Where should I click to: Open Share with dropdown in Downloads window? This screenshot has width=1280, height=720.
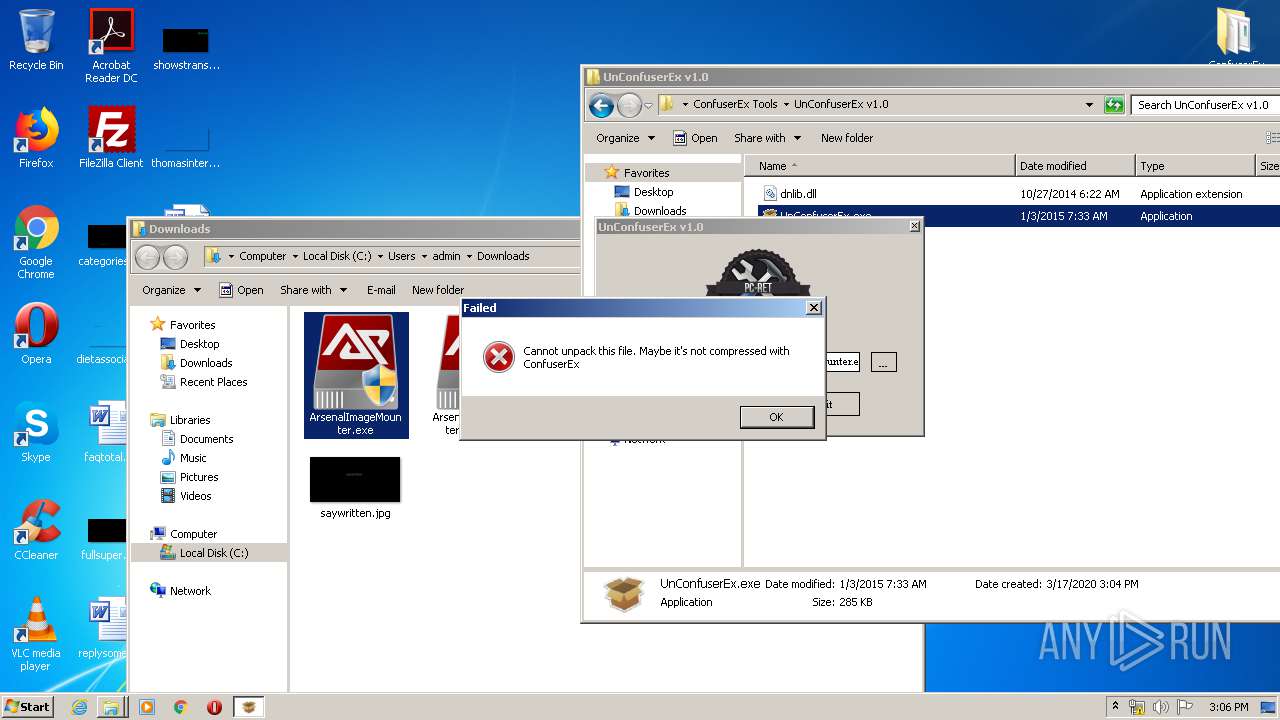tap(313, 290)
